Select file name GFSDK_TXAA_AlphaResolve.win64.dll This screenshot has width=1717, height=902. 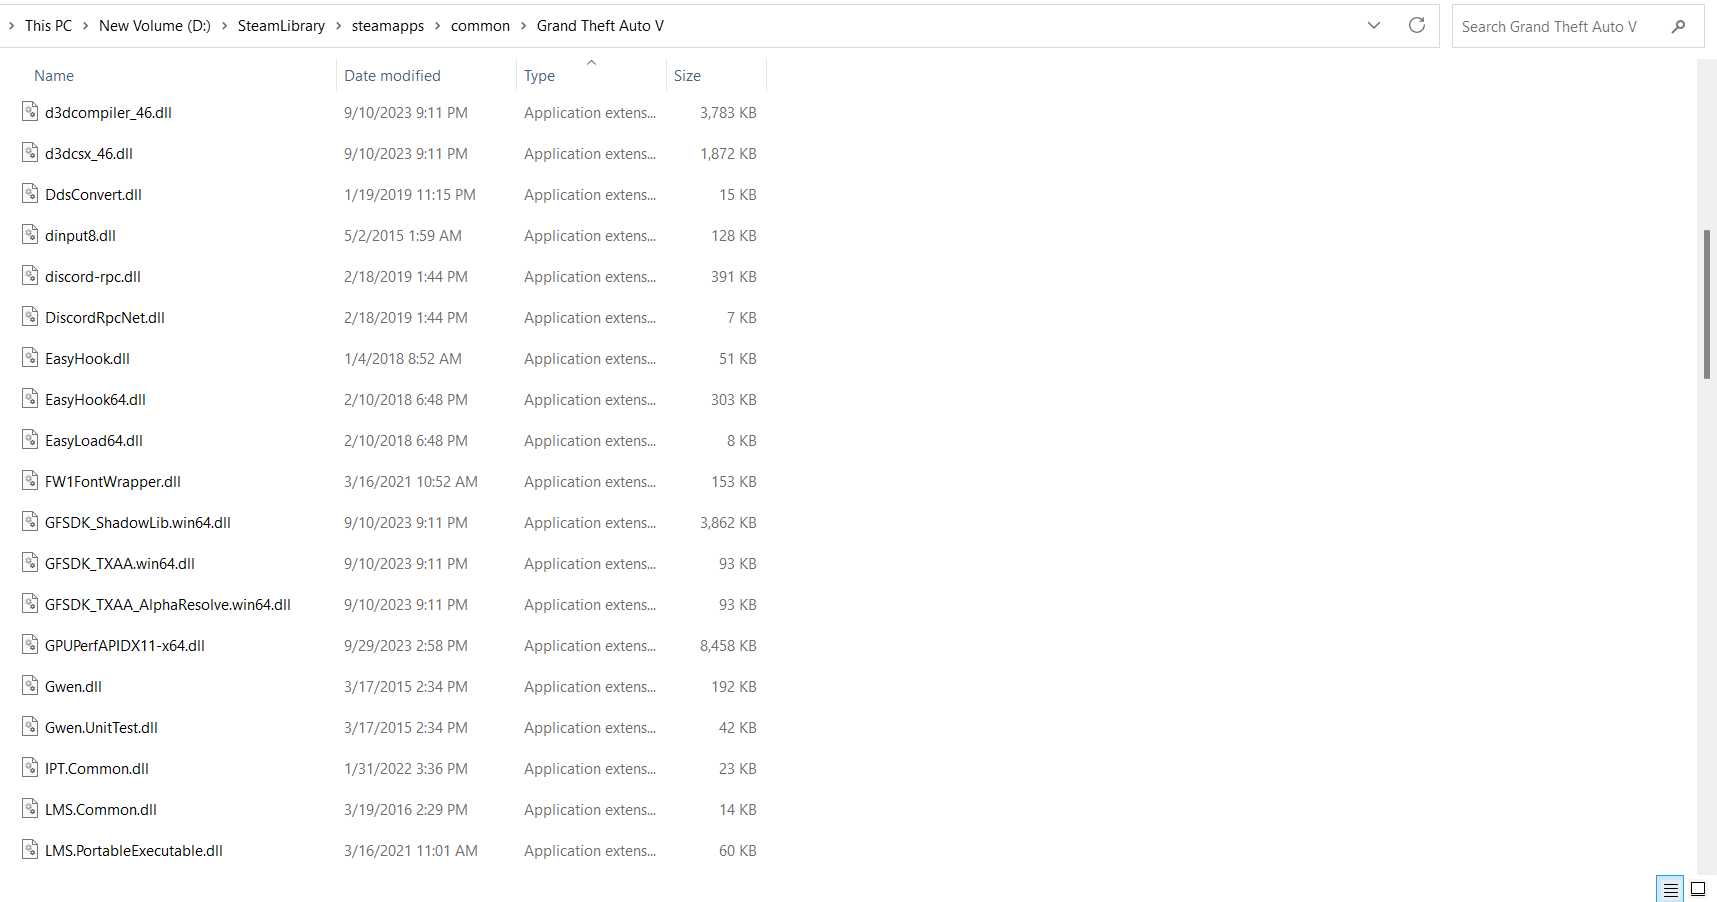click(168, 605)
